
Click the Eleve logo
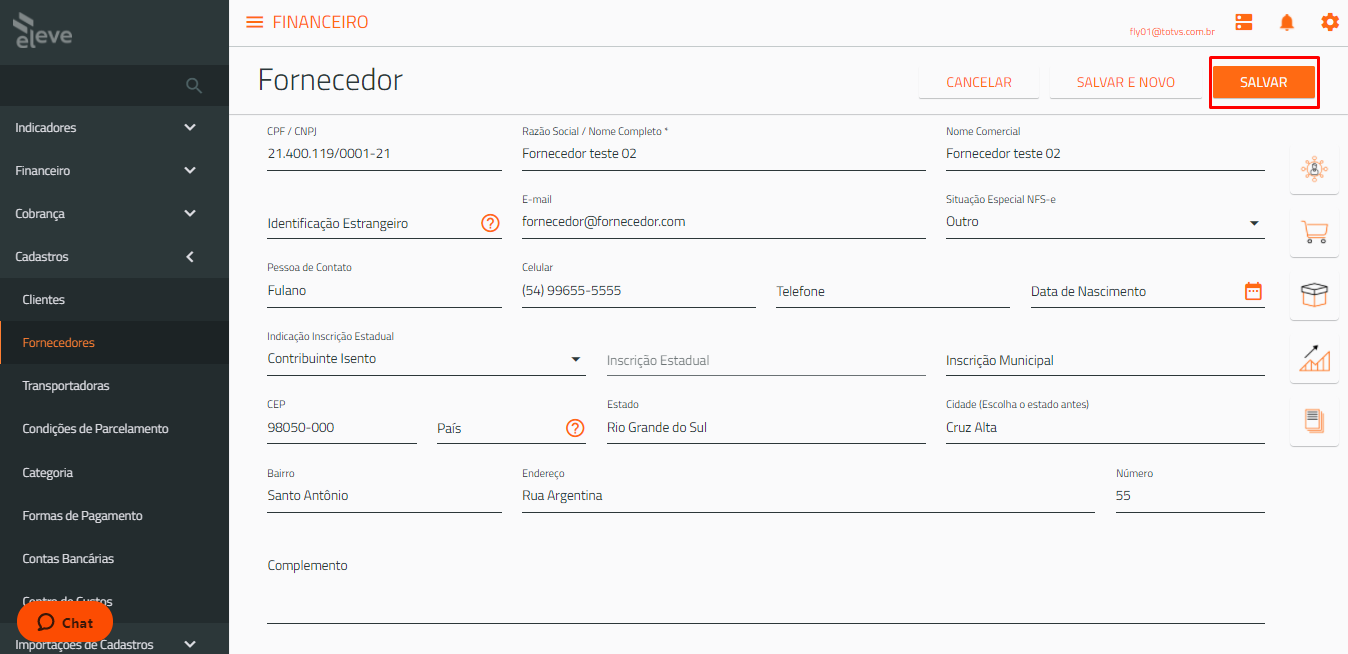[43, 32]
